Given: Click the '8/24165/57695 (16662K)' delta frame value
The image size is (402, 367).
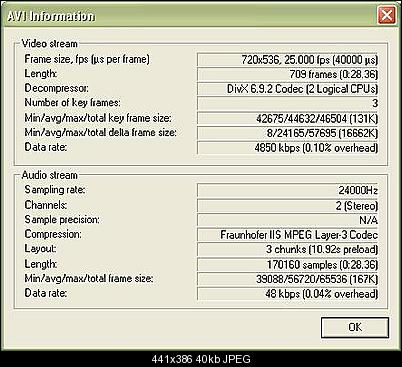Looking at the screenshot, I should pyautogui.click(x=287, y=133).
